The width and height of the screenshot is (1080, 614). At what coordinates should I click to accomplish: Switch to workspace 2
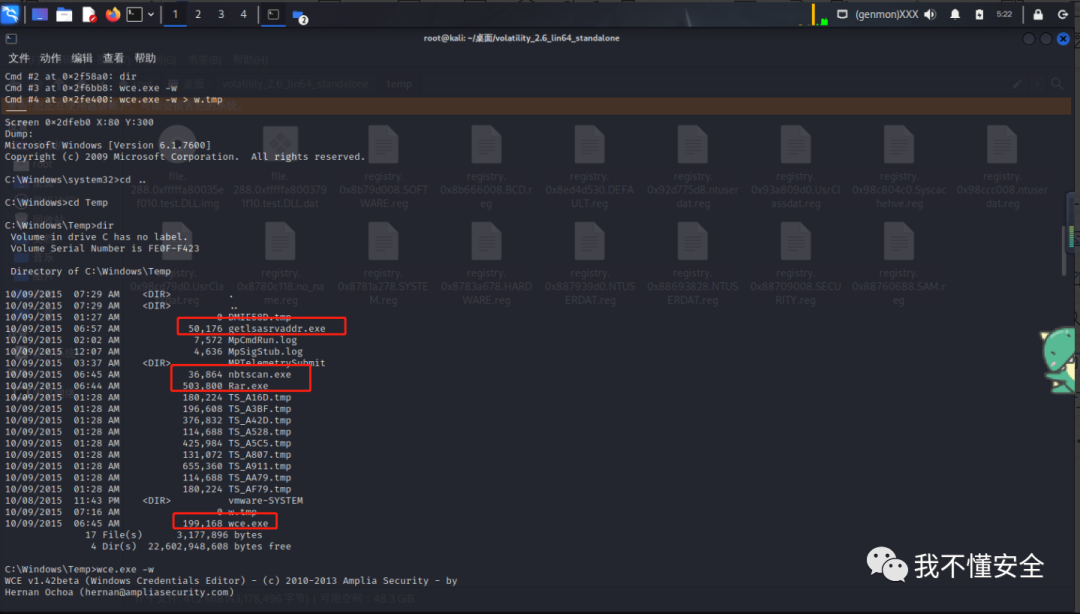[198, 14]
